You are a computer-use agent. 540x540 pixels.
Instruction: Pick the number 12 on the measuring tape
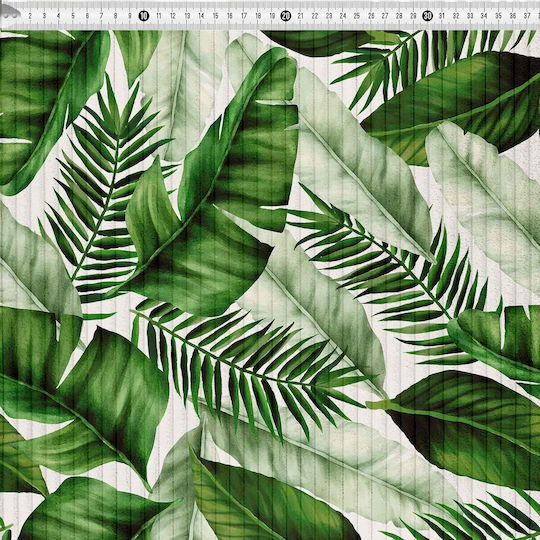coord(173,16)
